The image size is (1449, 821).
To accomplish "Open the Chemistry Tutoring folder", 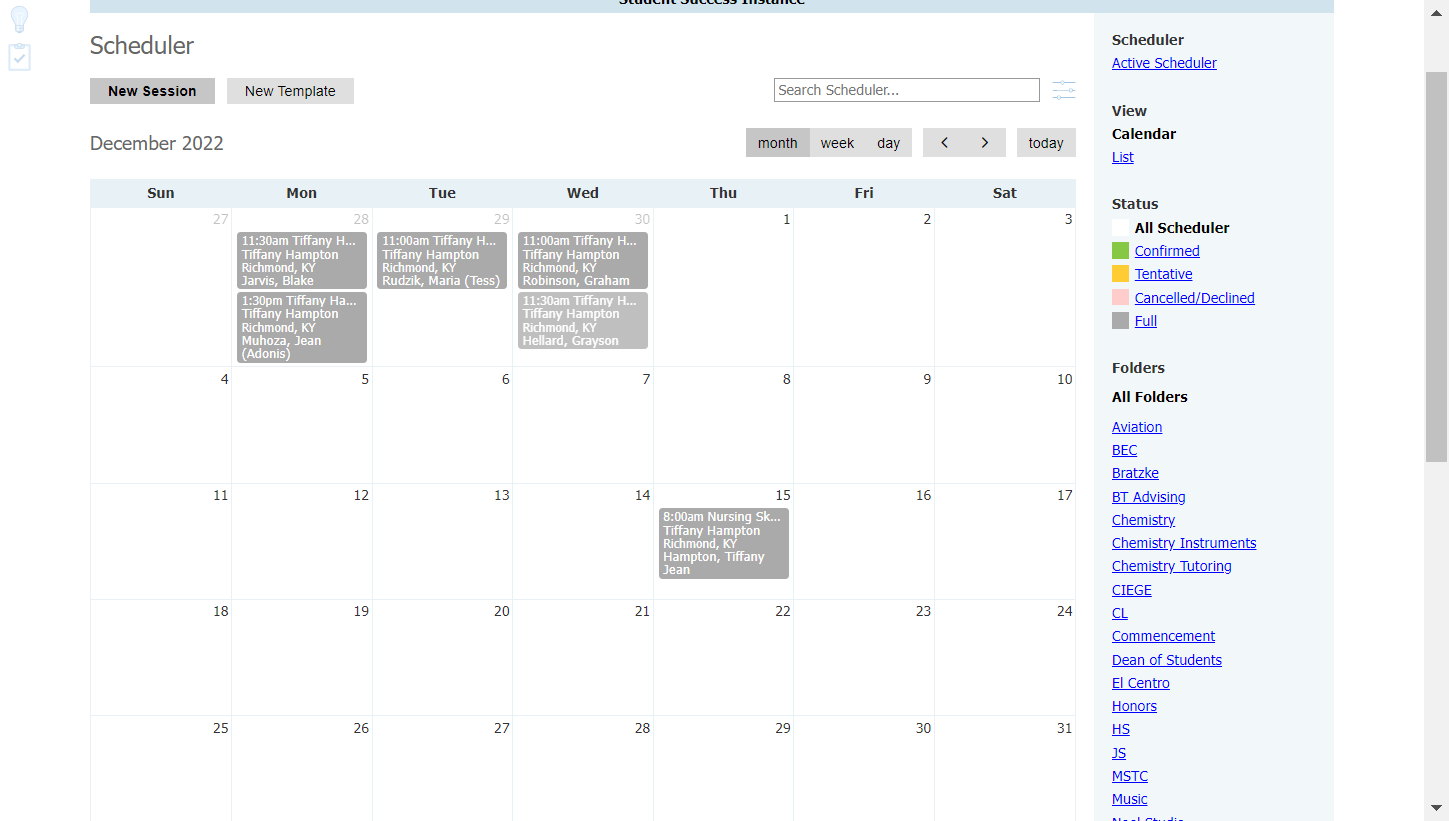I will pos(1171,566).
